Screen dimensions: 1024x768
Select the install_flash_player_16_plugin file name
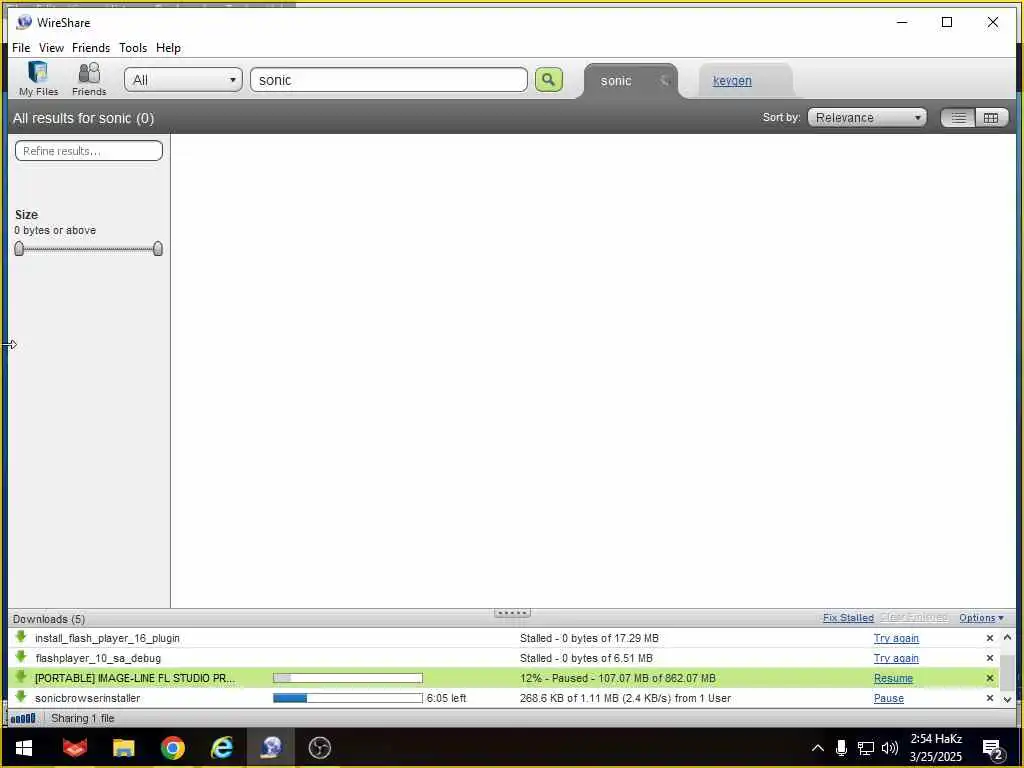107,638
